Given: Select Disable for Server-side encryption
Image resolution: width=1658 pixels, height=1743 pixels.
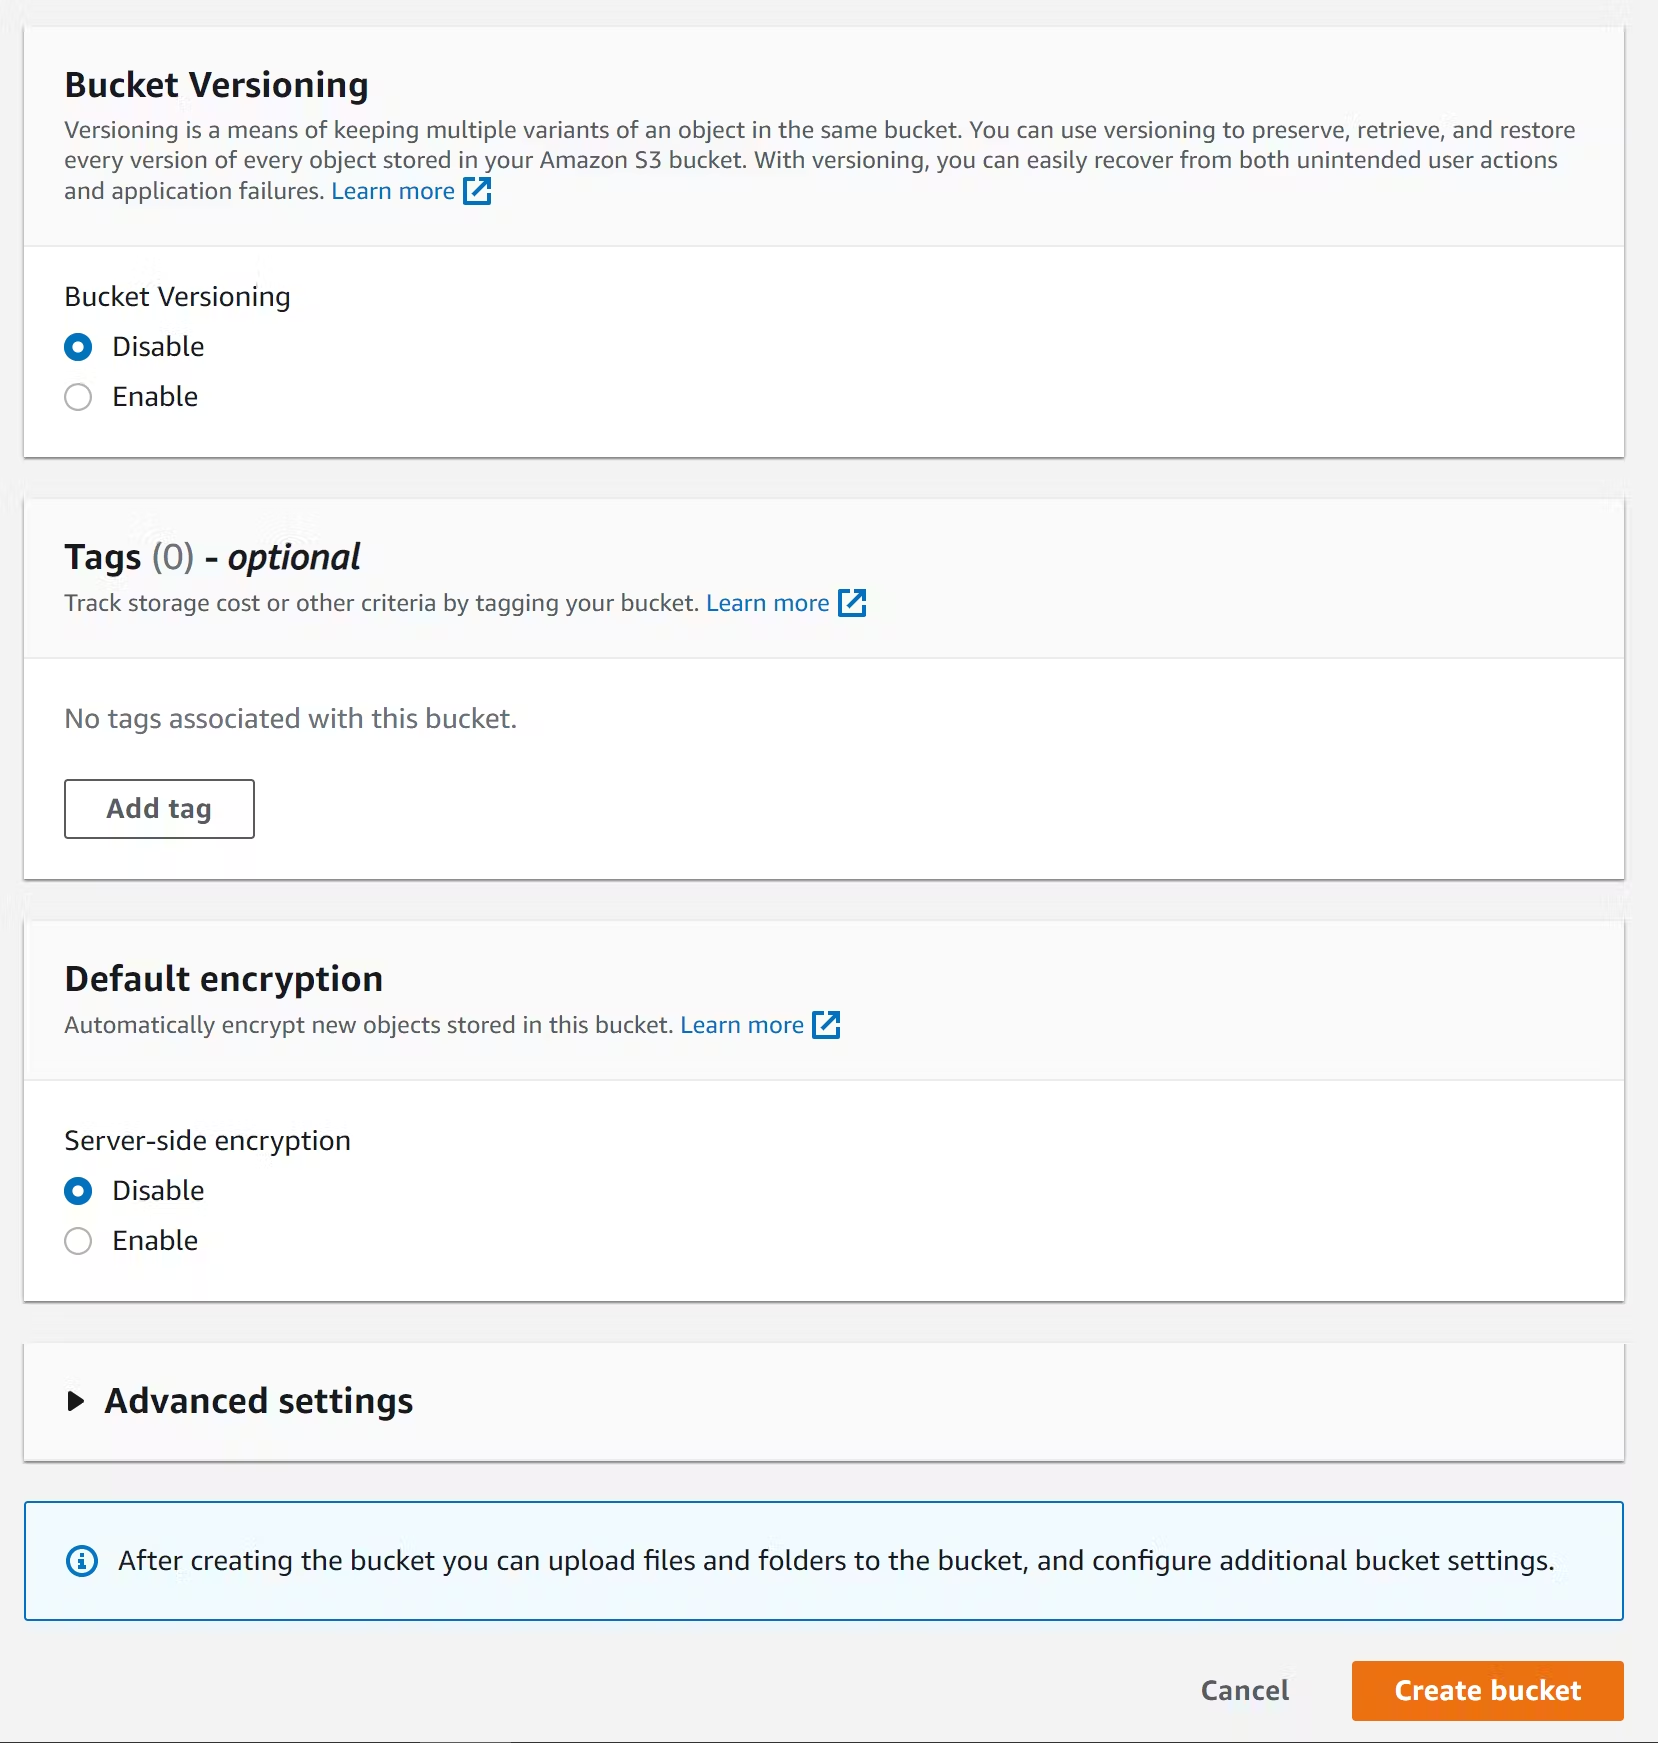Looking at the screenshot, I should point(78,1191).
